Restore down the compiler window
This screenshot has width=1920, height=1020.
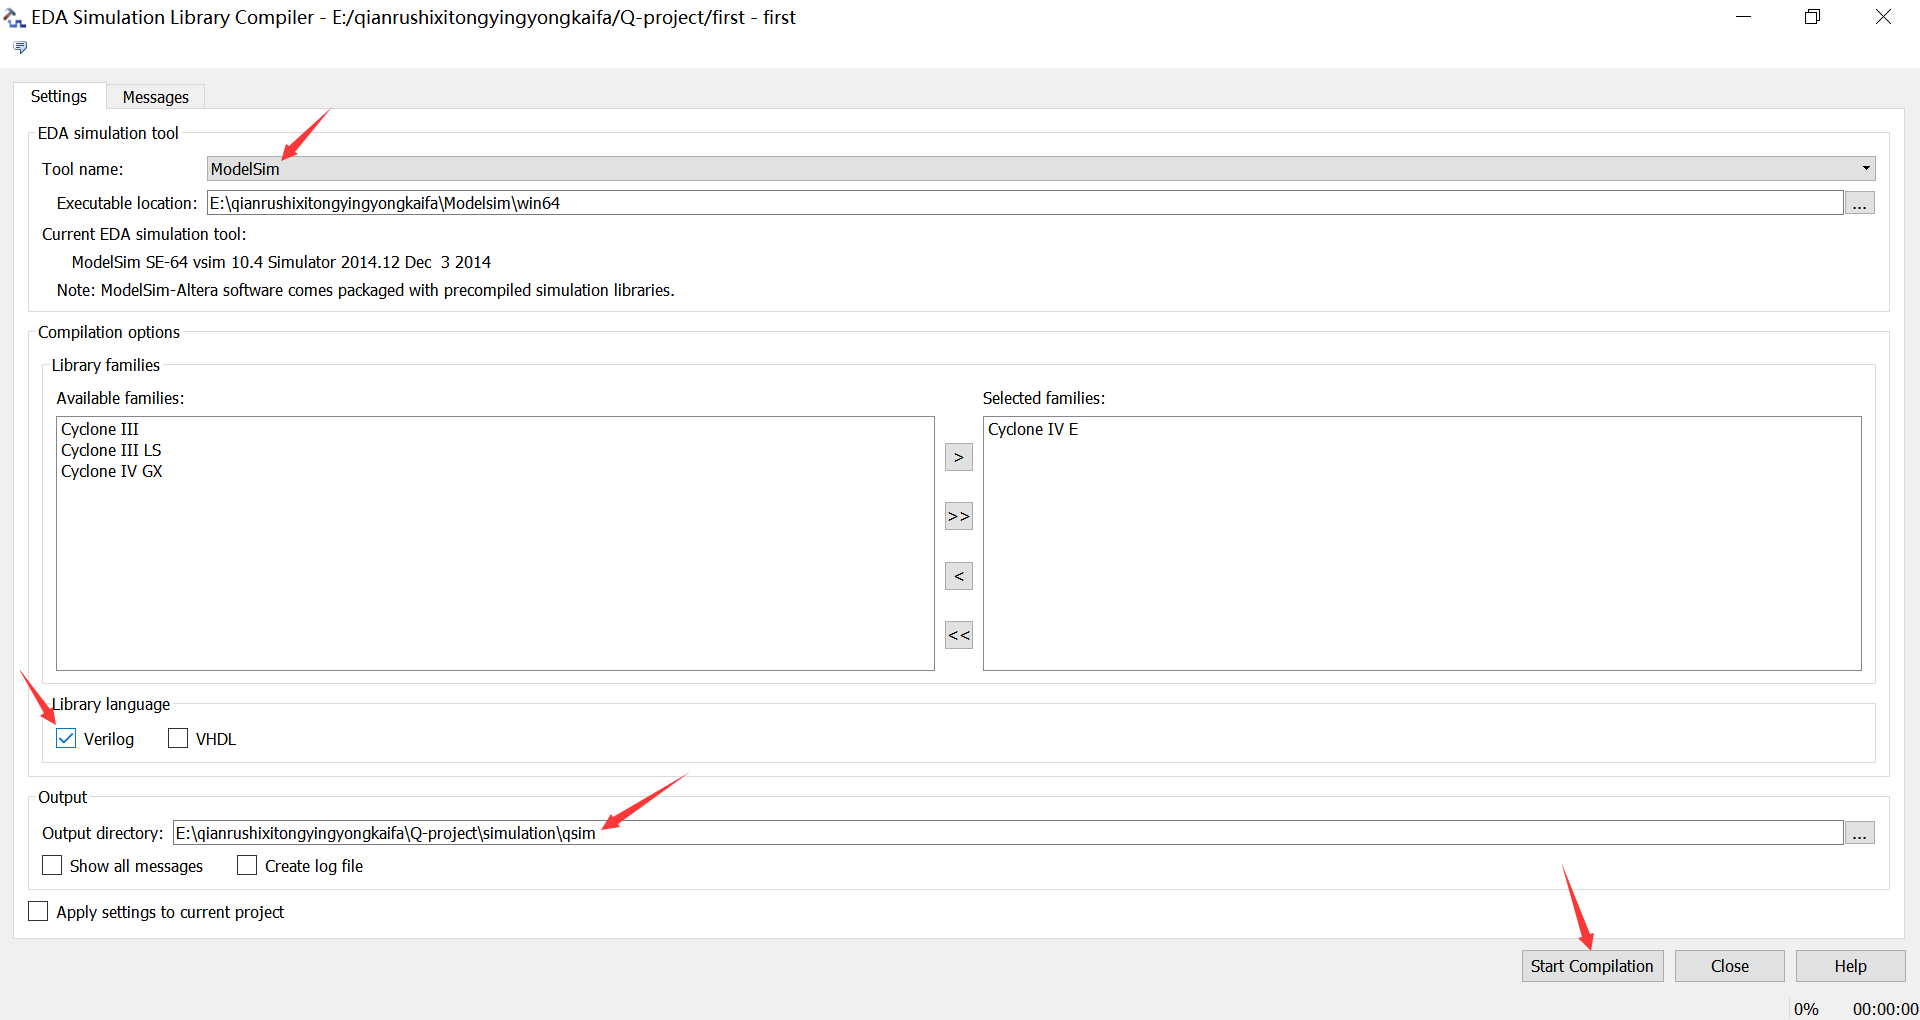click(x=1812, y=17)
